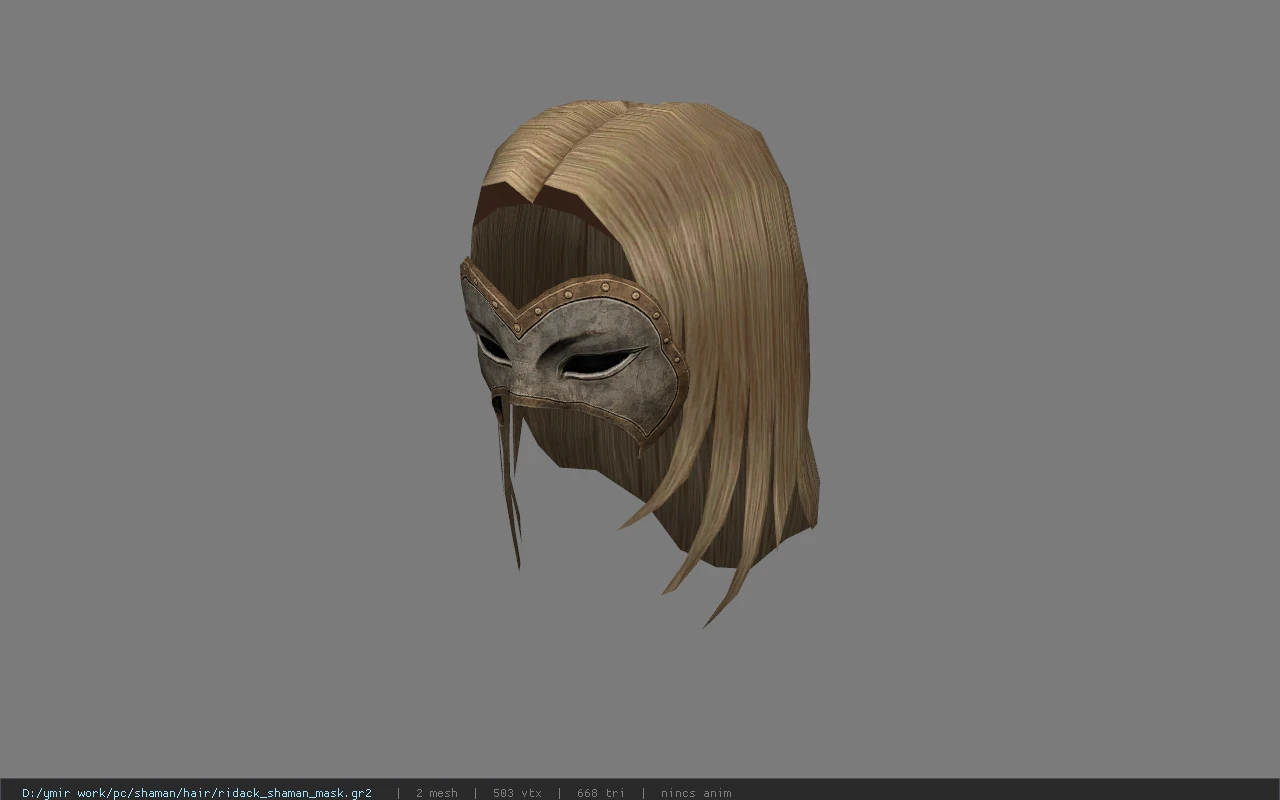Click the 'nincs anim' status text

[x=695, y=793]
